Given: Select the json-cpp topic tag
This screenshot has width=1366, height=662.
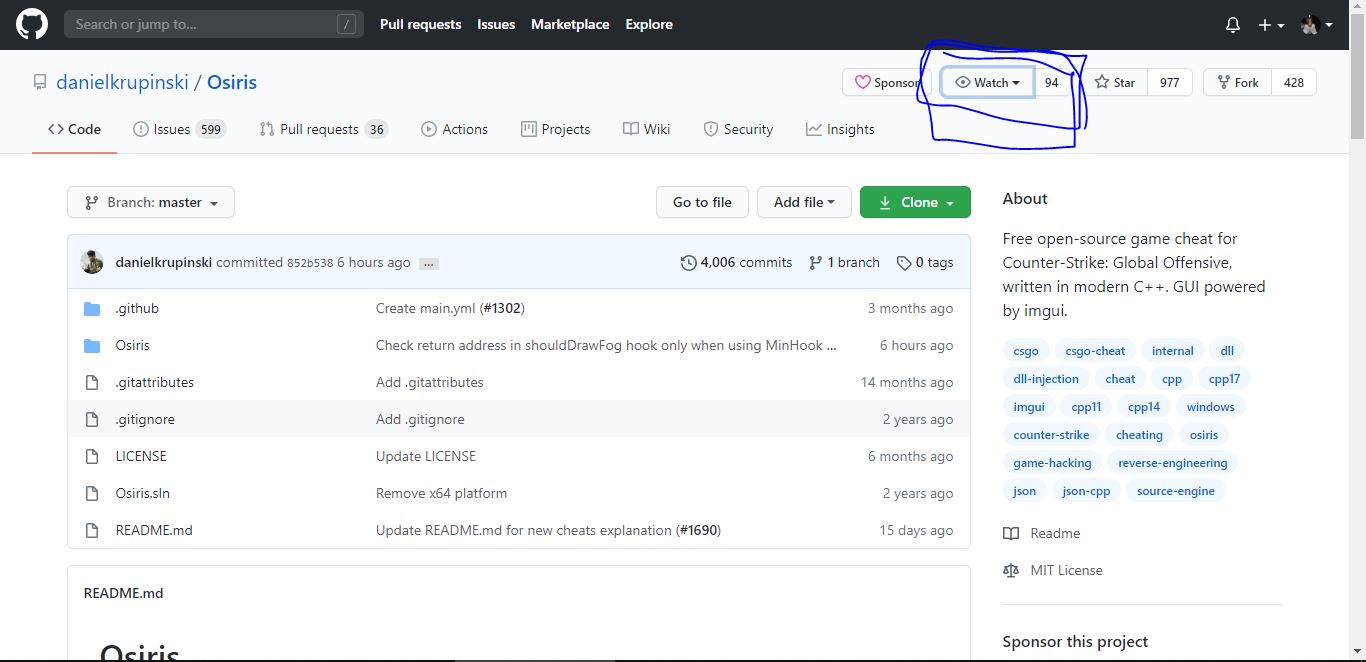Looking at the screenshot, I should click(1086, 491).
